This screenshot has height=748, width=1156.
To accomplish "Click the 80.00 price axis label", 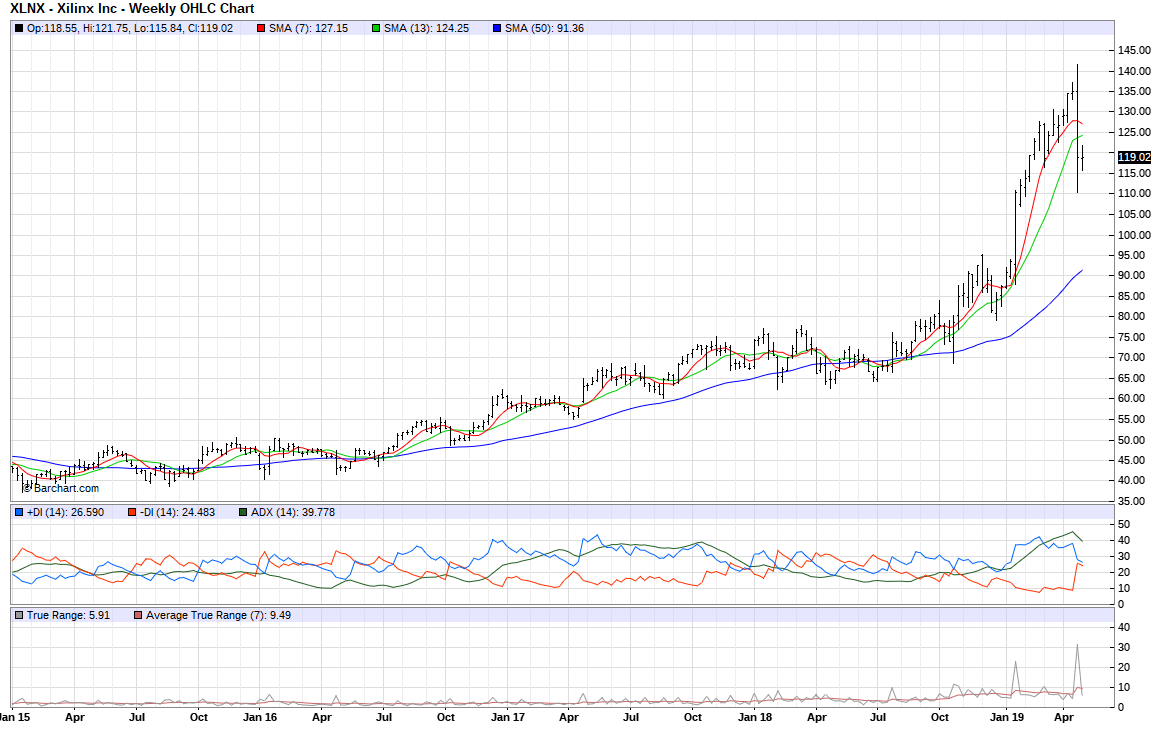I will coord(1132,317).
